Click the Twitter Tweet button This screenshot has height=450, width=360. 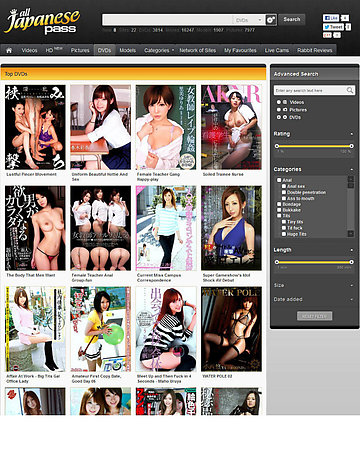point(333,27)
